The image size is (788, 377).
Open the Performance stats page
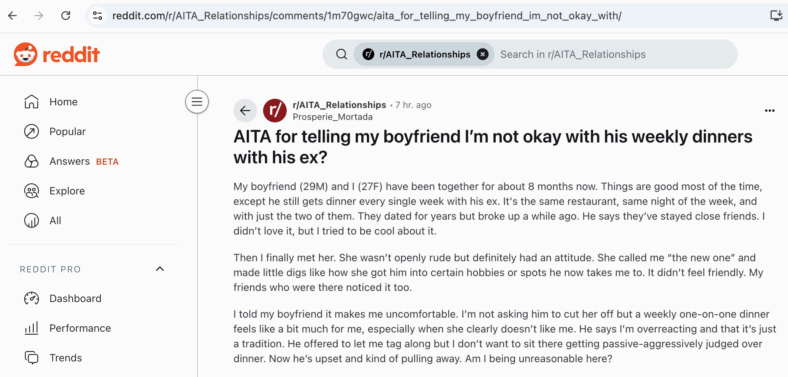point(80,328)
